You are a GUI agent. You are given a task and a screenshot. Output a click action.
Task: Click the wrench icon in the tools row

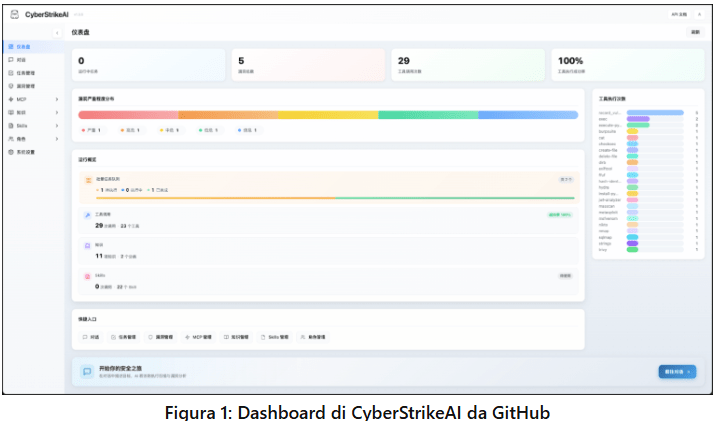[88, 215]
